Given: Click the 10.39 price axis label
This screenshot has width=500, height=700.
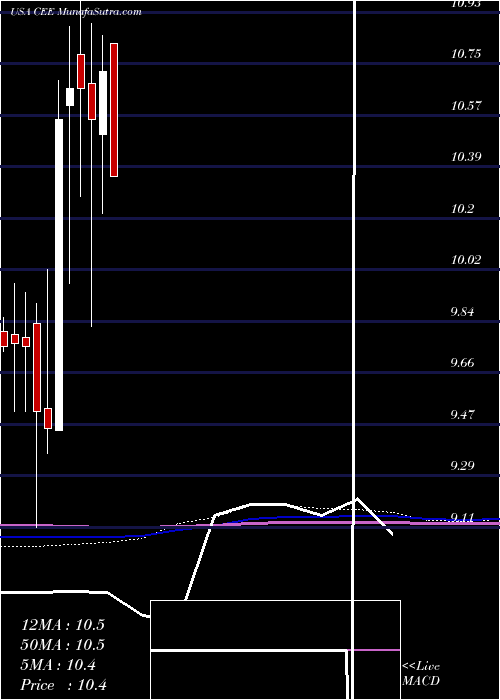Looking at the screenshot, I should [466, 157].
